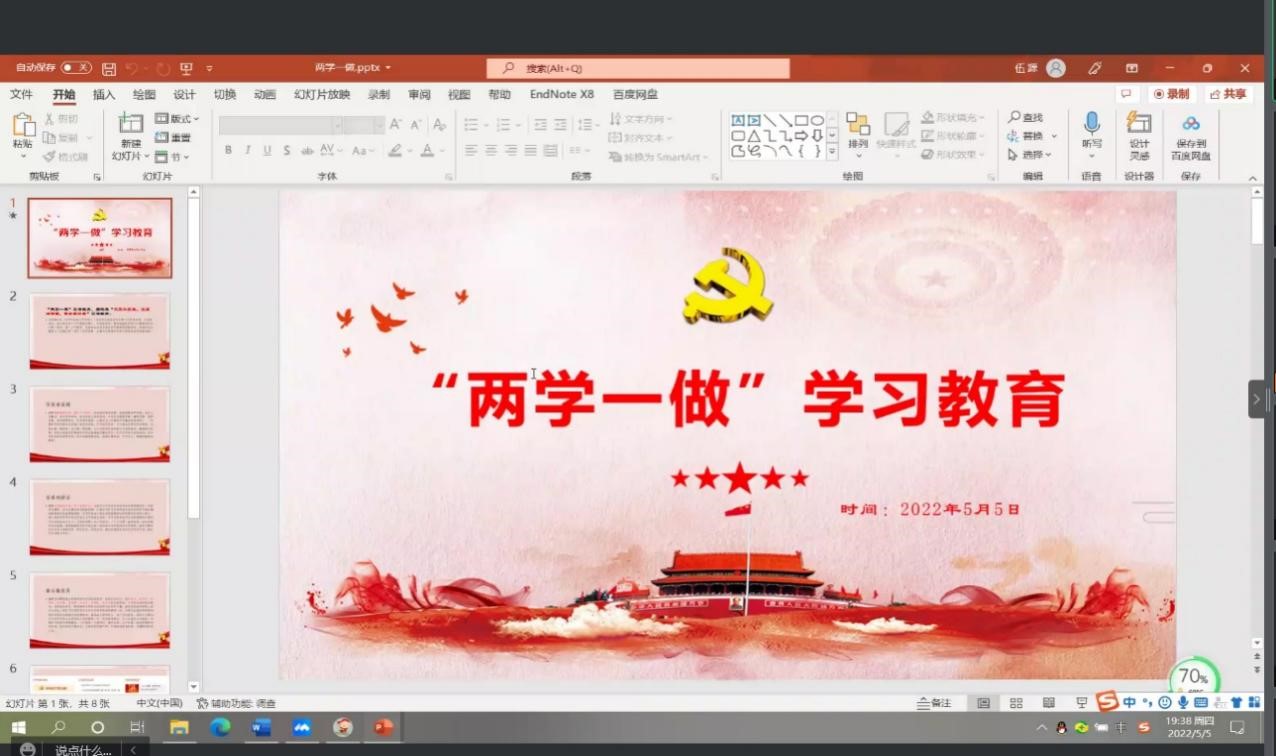1276x756 pixels.
Task: Click the Find (查找) magnifier tool
Action: 1027,118
